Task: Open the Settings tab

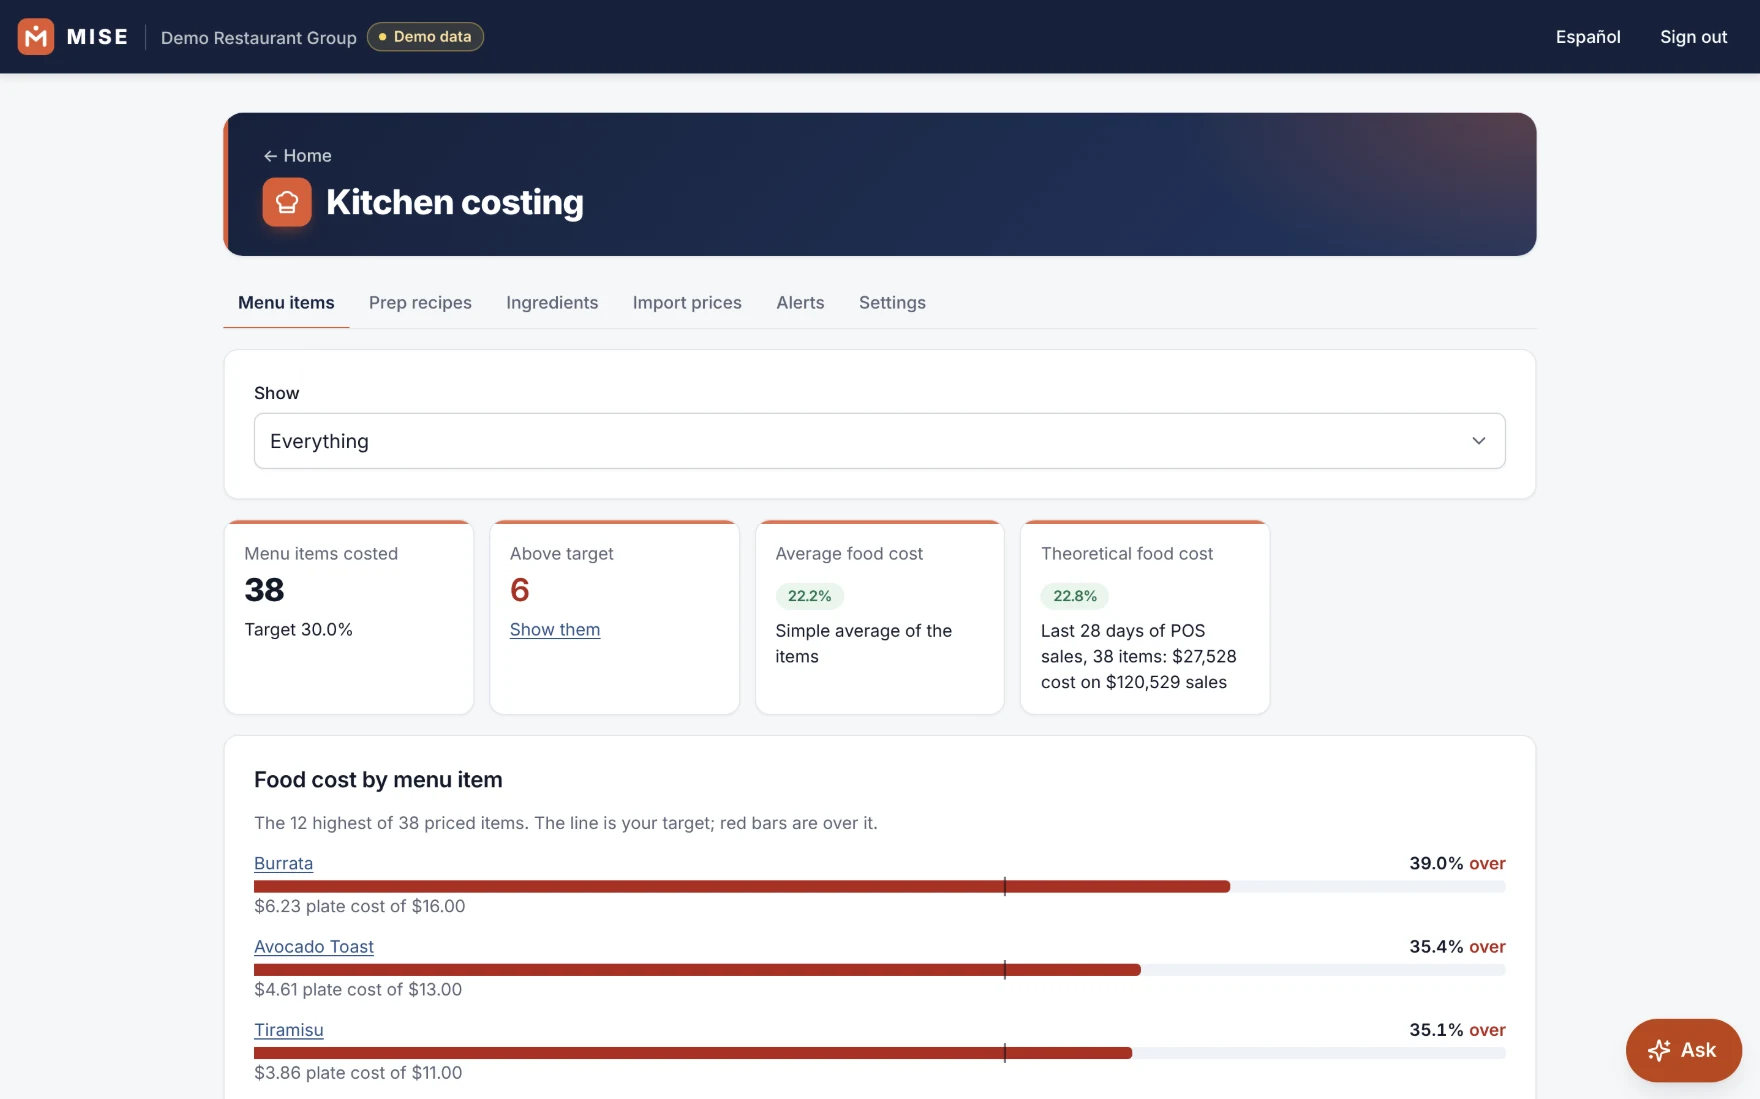Action: (x=892, y=303)
